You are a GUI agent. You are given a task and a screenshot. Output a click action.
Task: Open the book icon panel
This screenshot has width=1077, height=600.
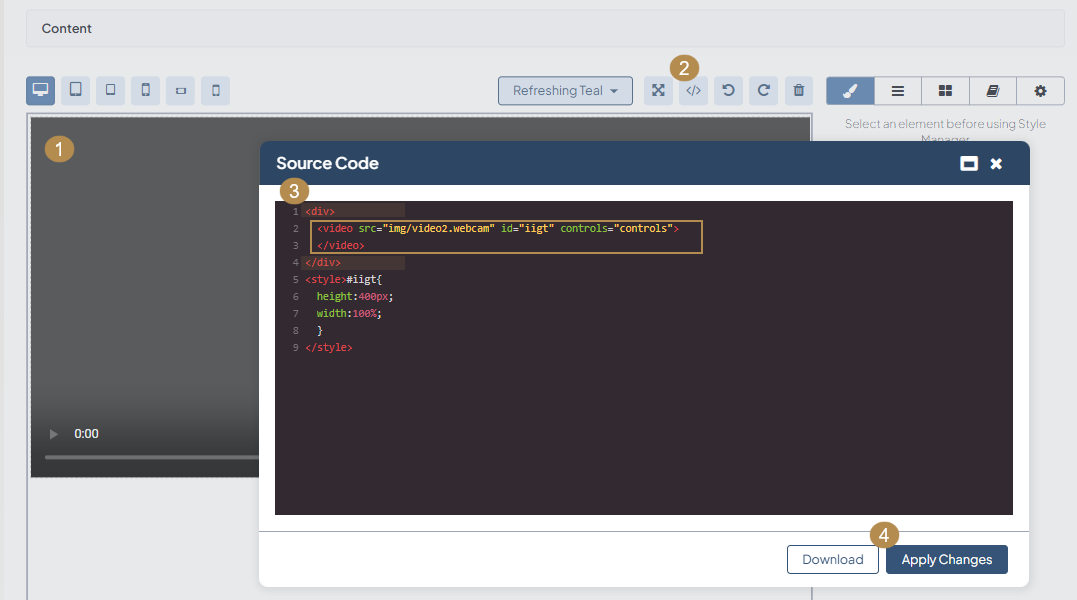tap(993, 91)
